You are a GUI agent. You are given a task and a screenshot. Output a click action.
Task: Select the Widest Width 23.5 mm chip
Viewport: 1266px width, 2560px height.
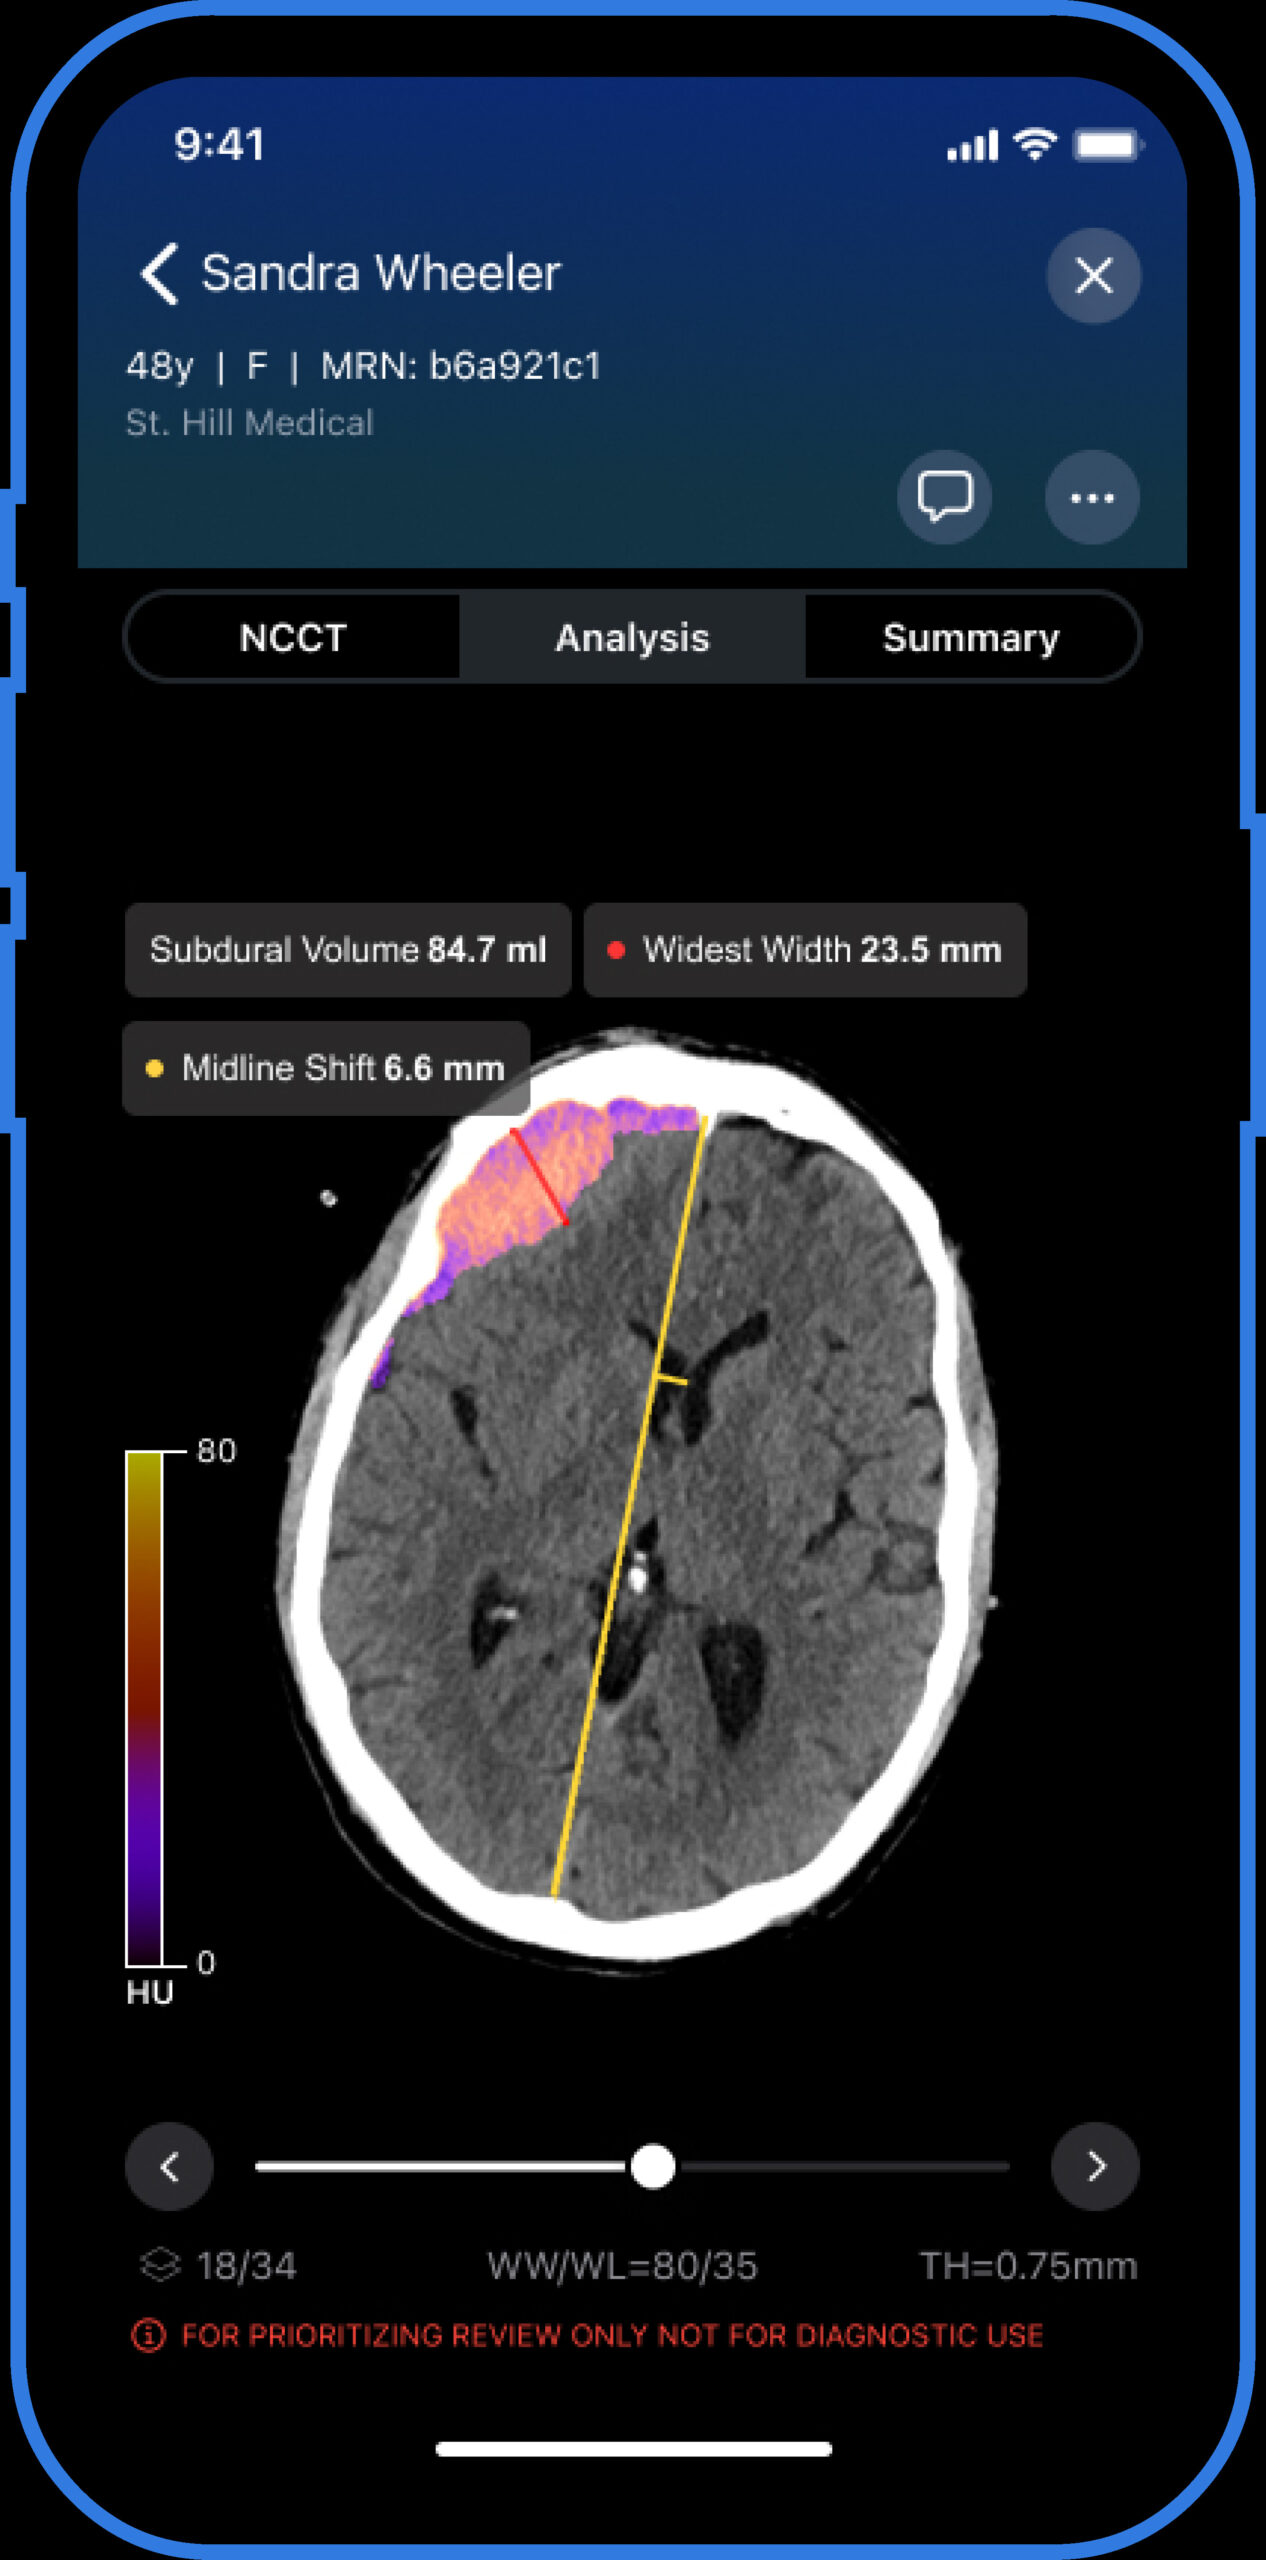pyautogui.click(x=805, y=949)
